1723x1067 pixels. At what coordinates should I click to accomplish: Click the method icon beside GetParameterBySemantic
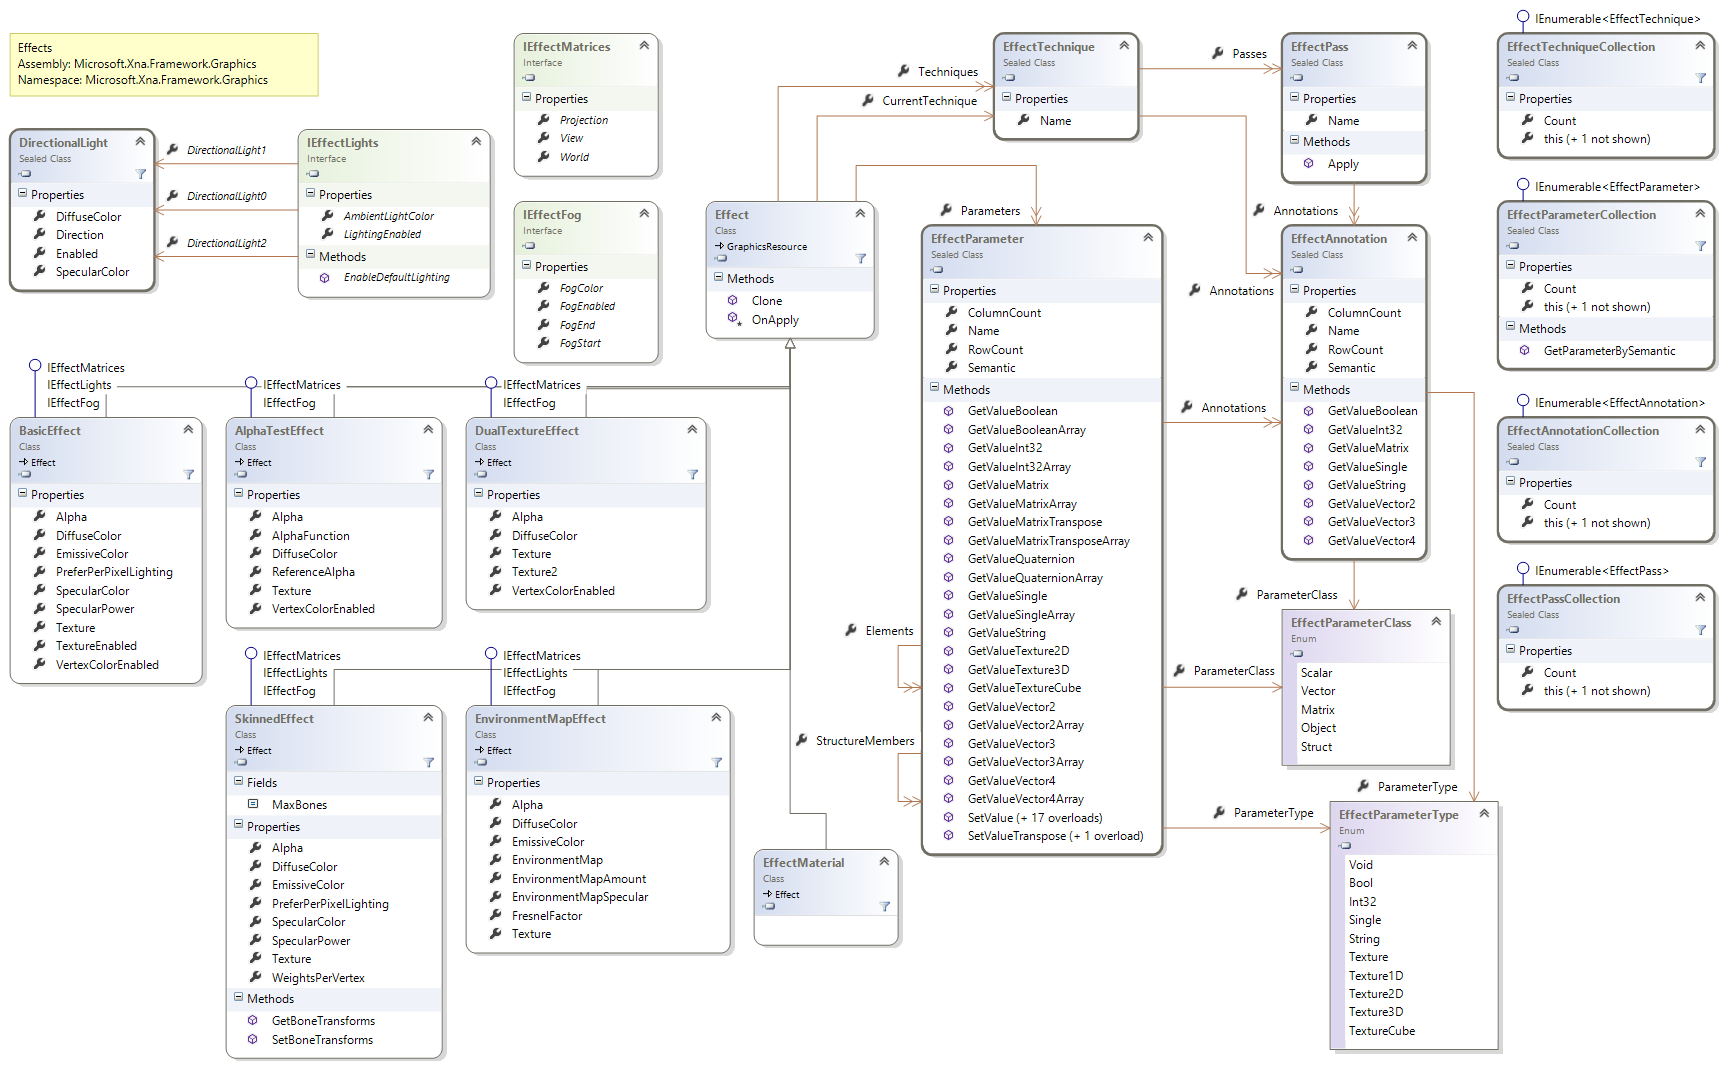1524,350
